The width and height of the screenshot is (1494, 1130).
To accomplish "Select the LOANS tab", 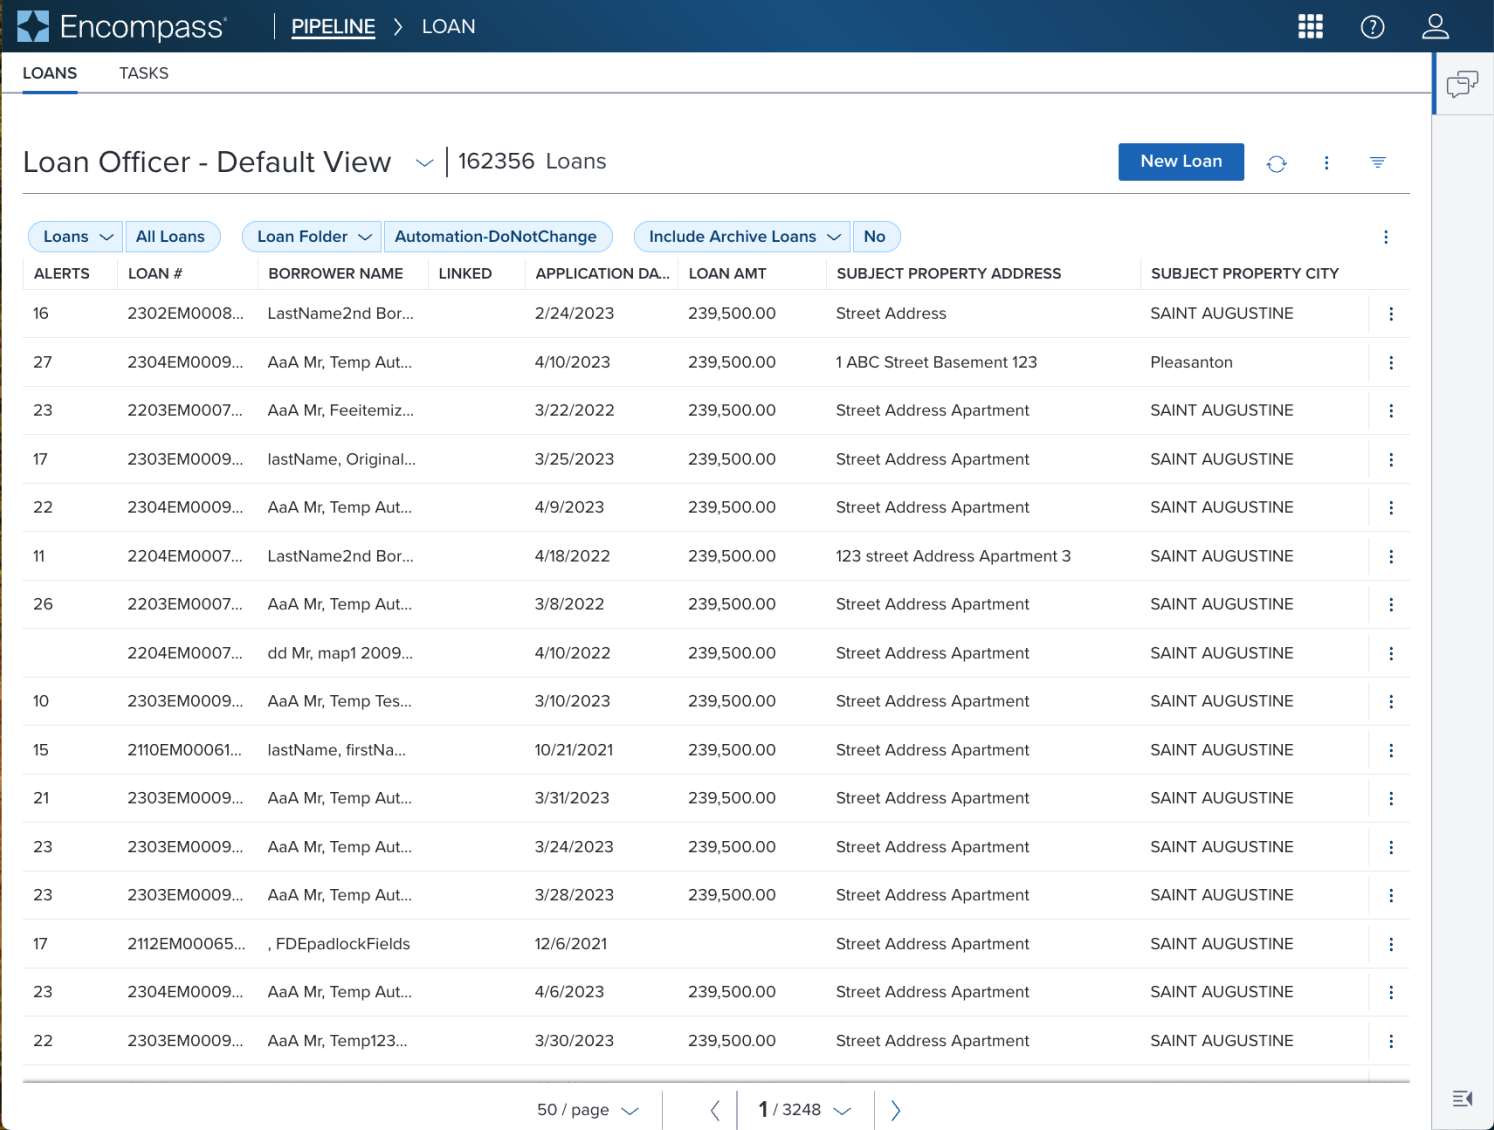I will point(50,73).
